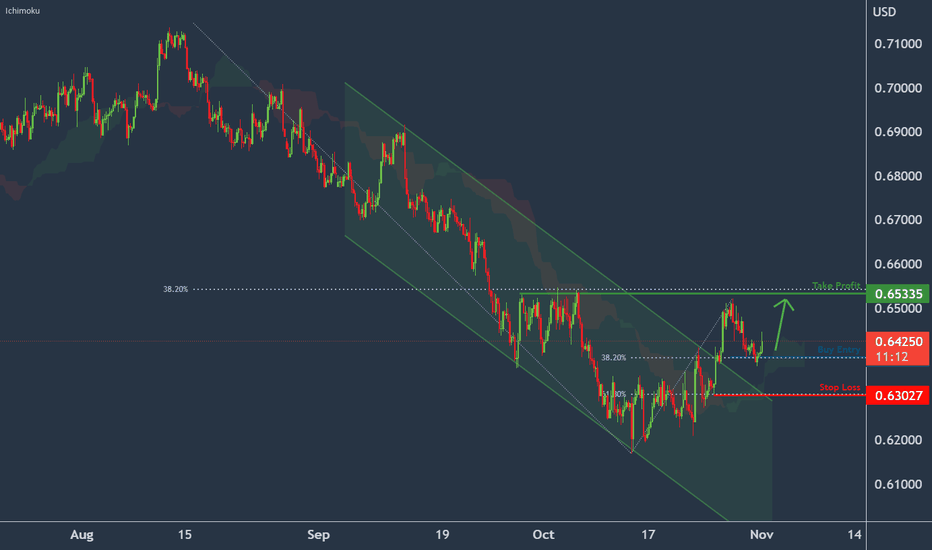This screenshot has width=932, height=550.
Task: Click the Sep date label on time axis
Action: 319,535
